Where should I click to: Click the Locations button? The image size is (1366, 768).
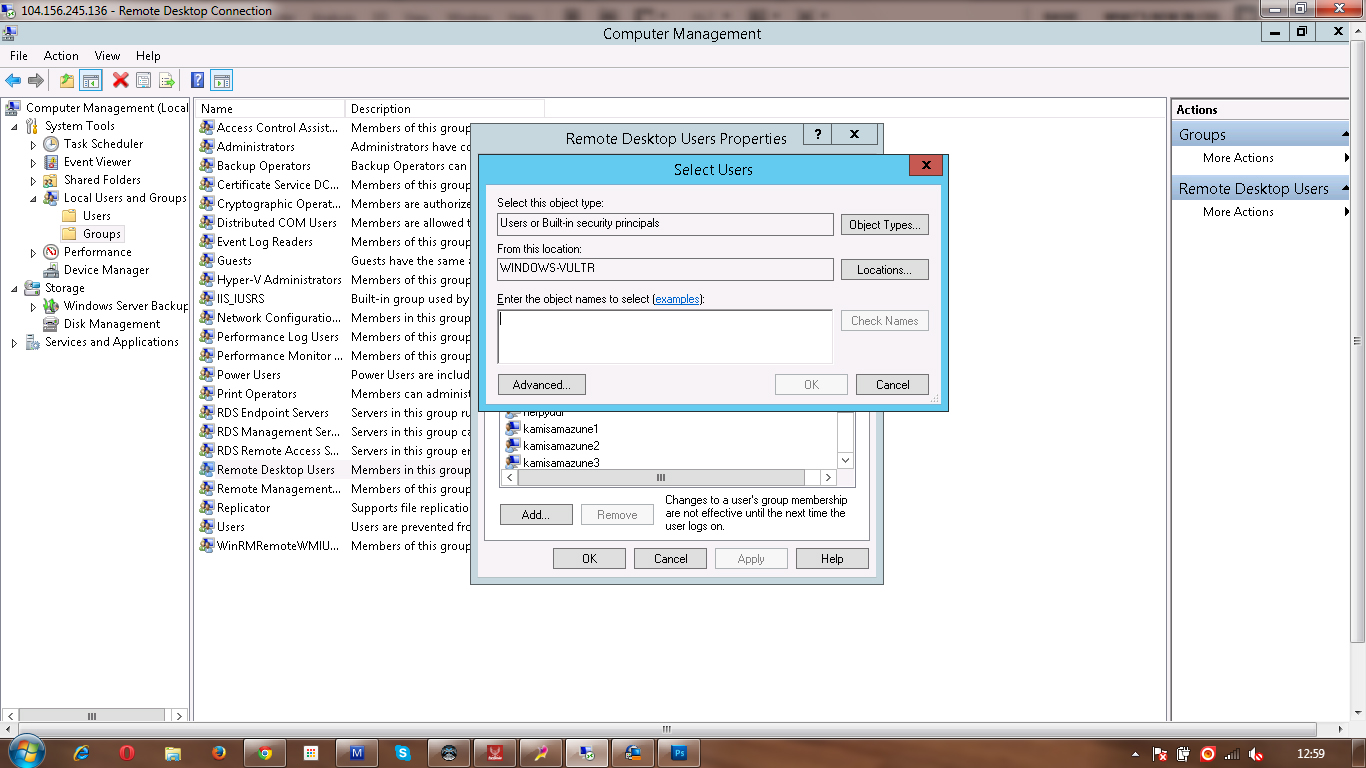coord(884,269)
